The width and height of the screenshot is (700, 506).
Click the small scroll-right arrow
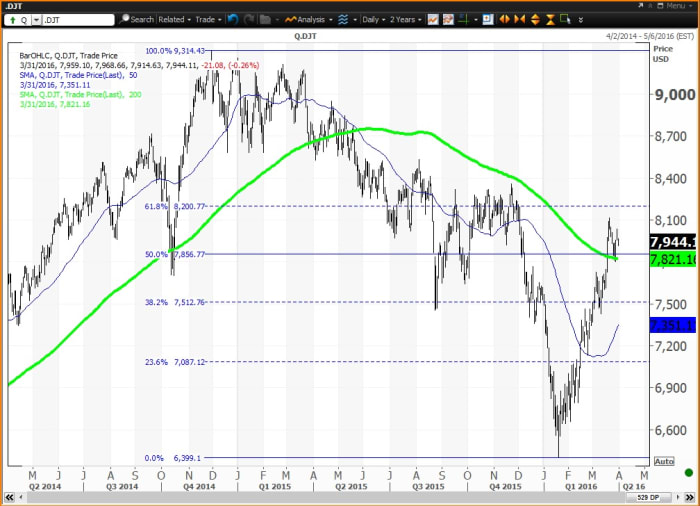[679, 497]
